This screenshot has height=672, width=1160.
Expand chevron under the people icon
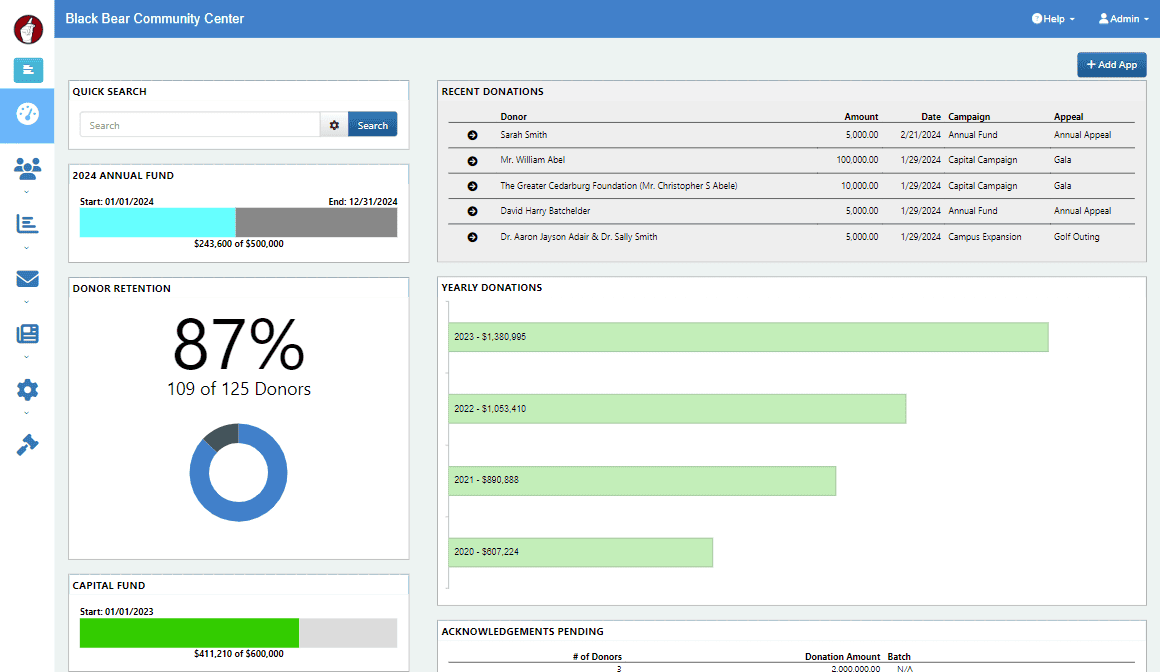[x=27, y=192]
